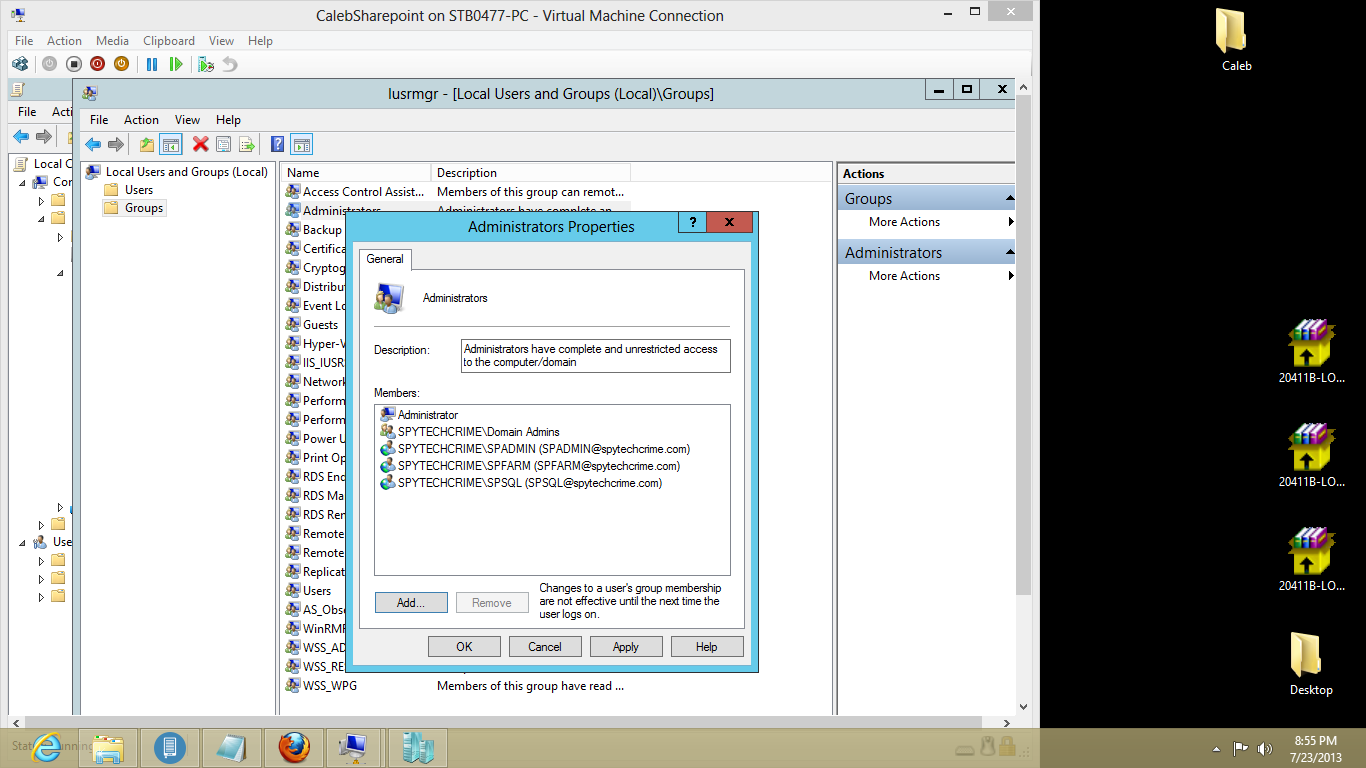Open File Explorer from the taskbar
This screenshot has width=1366, height=768.
pos(108,746)
